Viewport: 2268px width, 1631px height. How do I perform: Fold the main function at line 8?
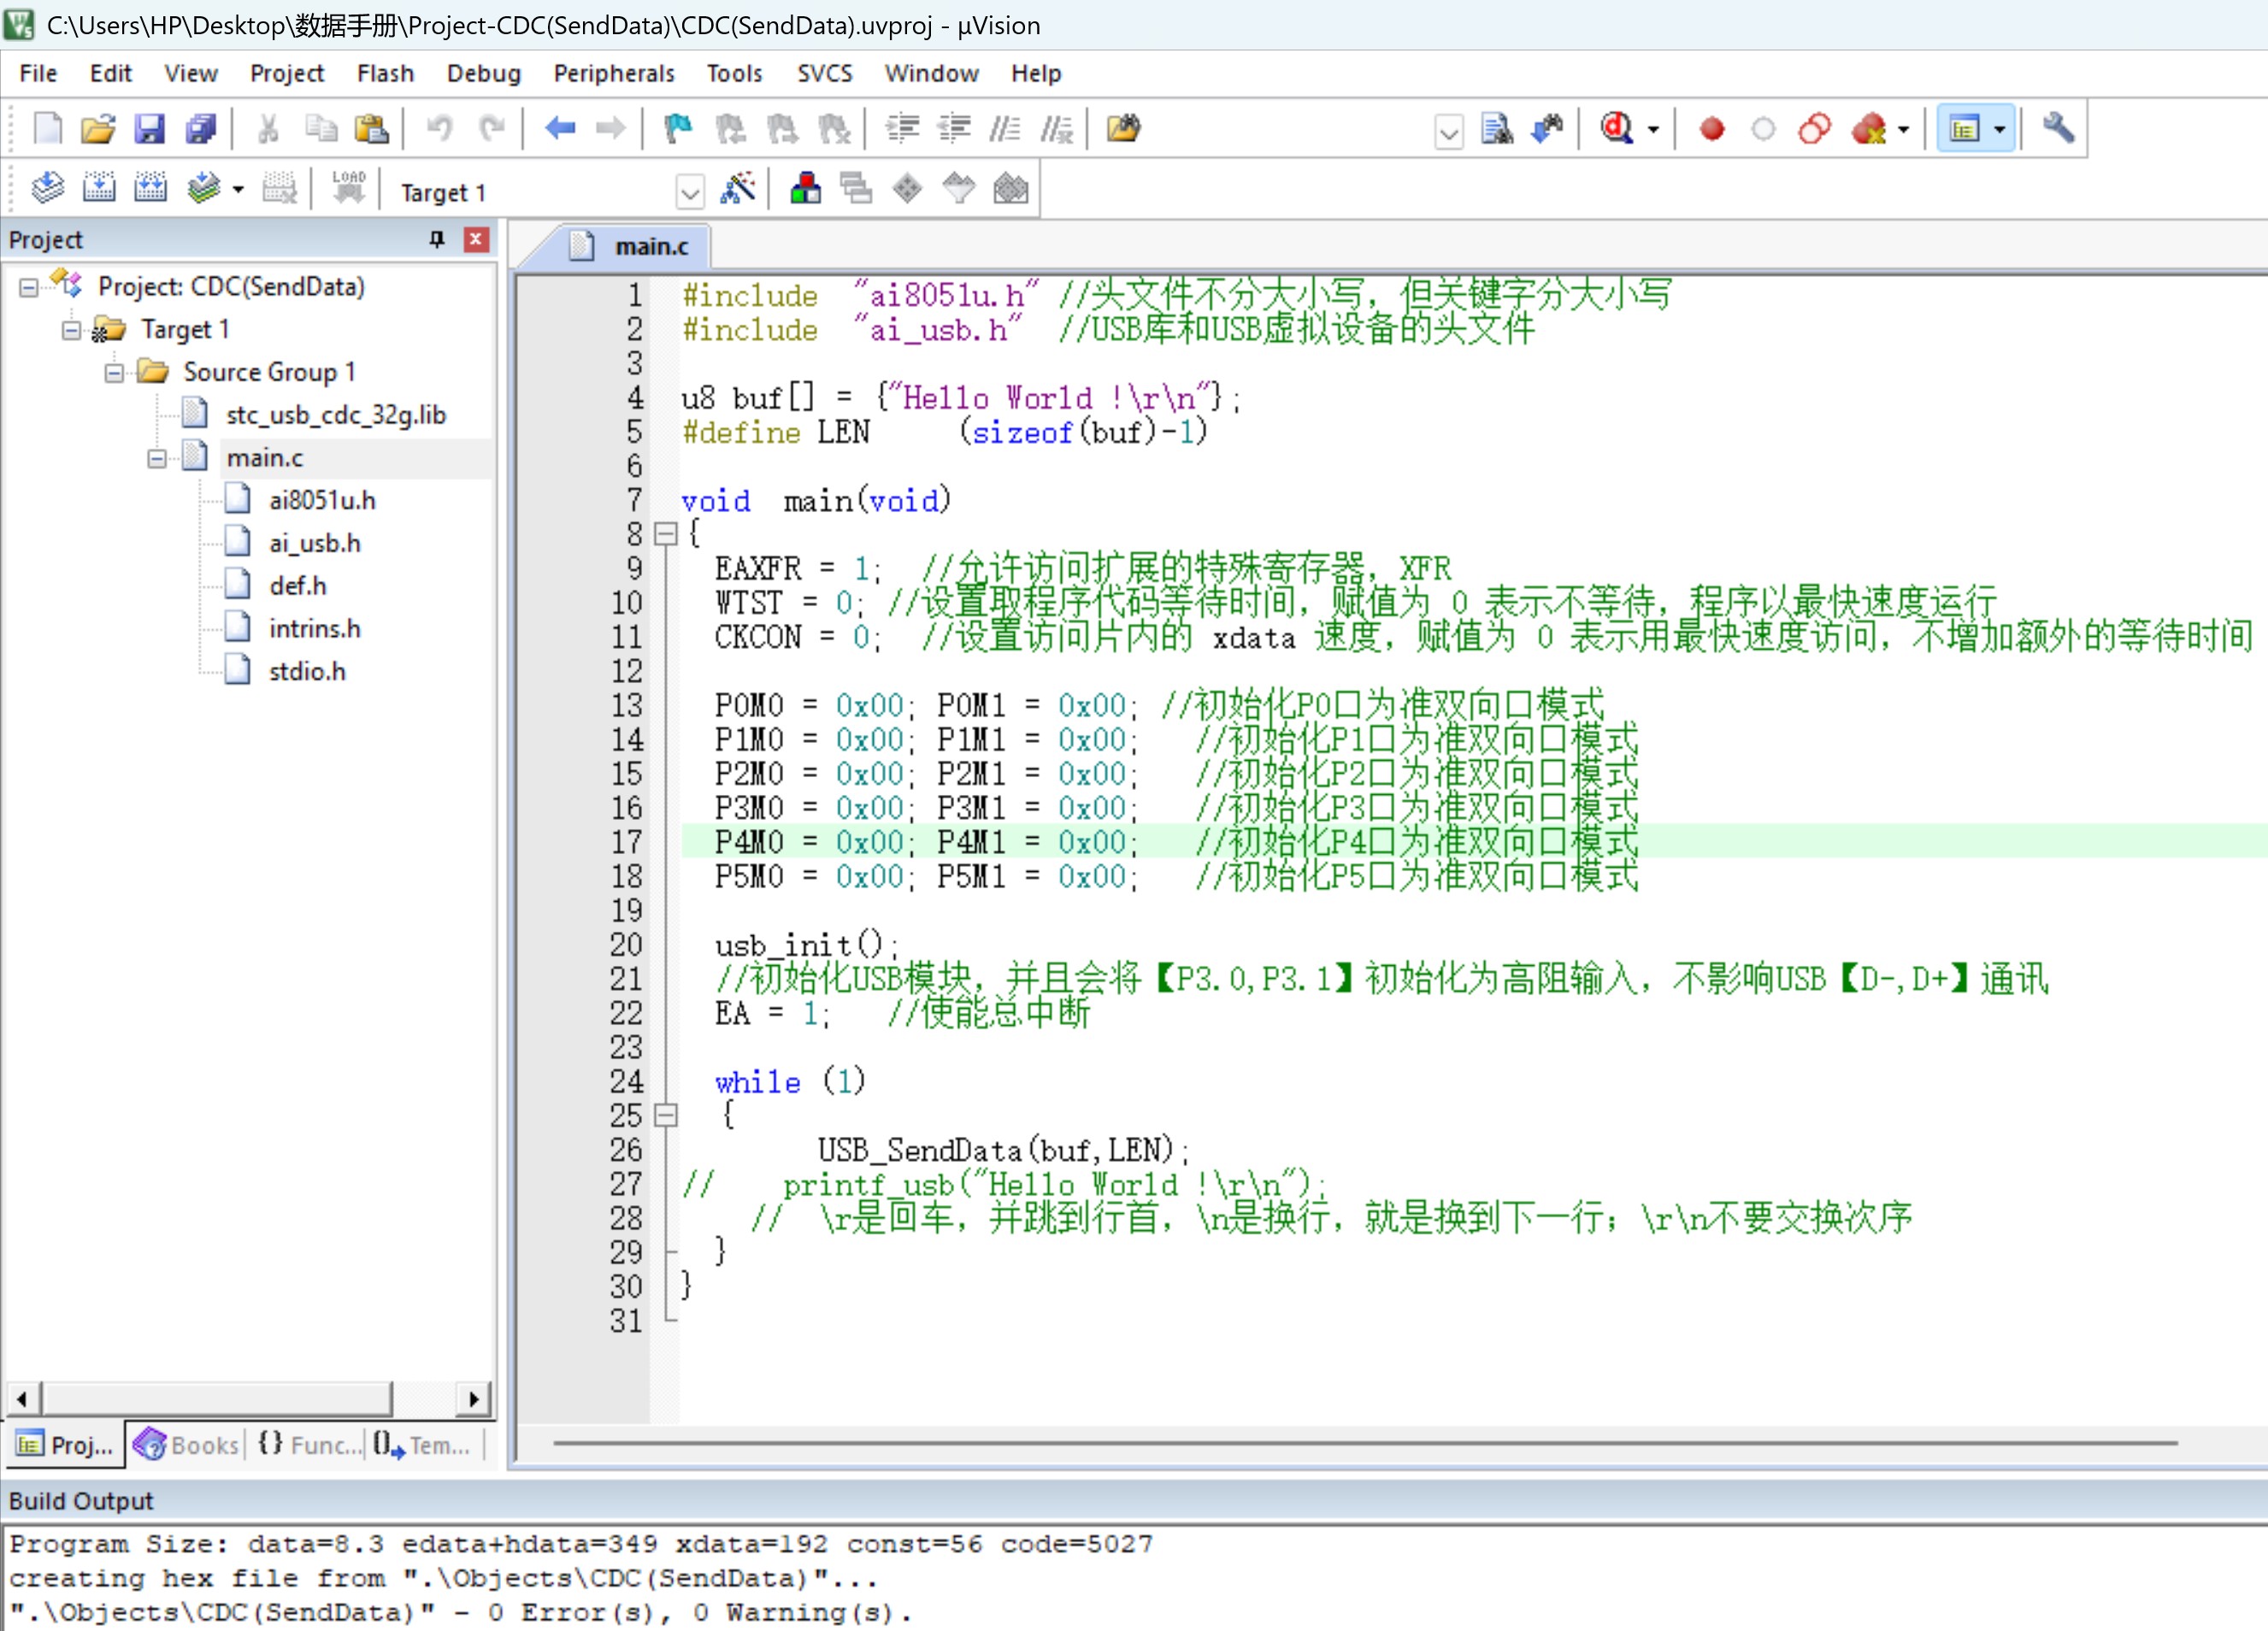click(665, 534)
